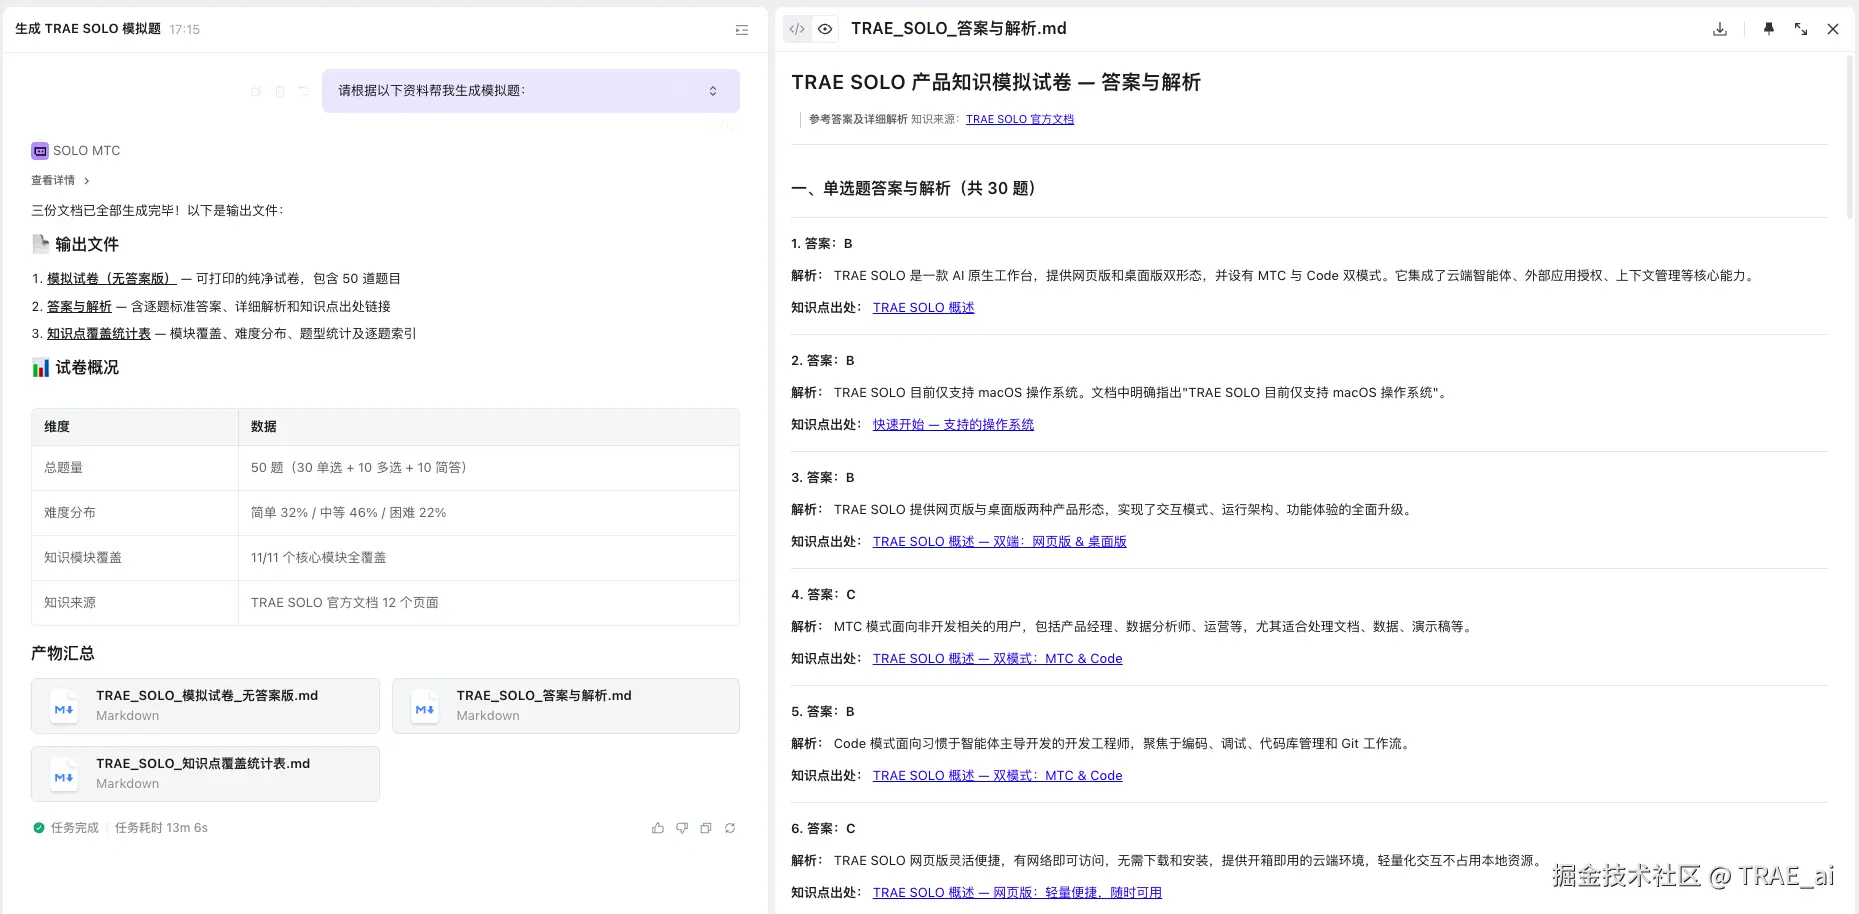Click the SOLO MTC agent icon
Image resolution: width=1859 pixels, height=914 pixels.
(40, 151)
